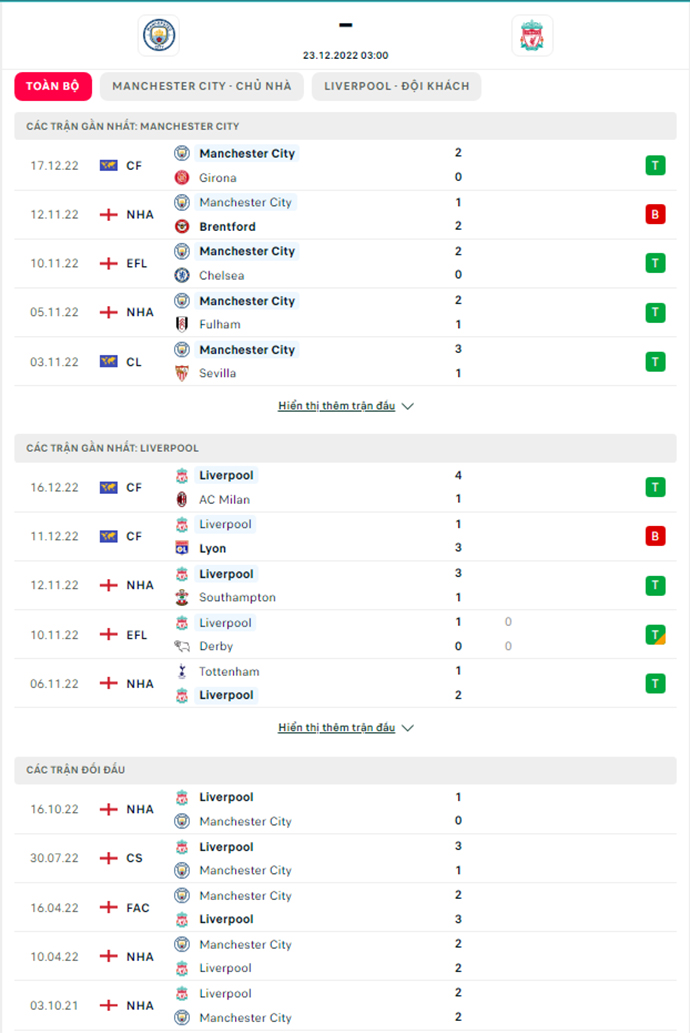Image resolution: width=690 pixels, height=1033 pixels.
Task: Click the Lyon team logo
Action: 182,548
